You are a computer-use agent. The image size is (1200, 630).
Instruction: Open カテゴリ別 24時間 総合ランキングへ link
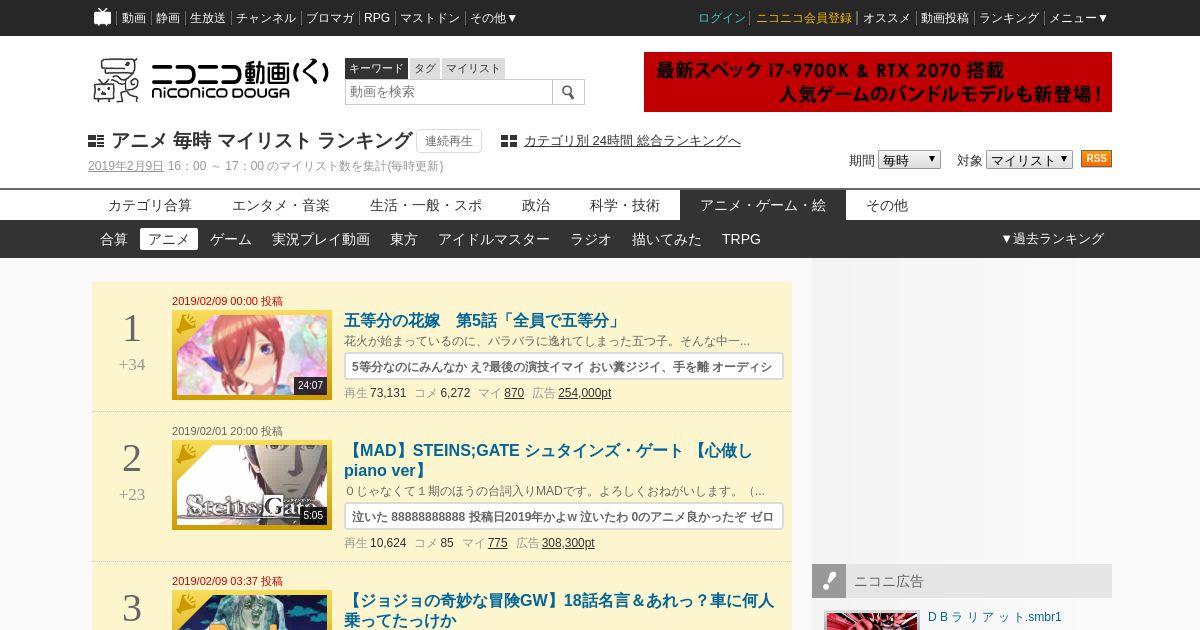632,141
